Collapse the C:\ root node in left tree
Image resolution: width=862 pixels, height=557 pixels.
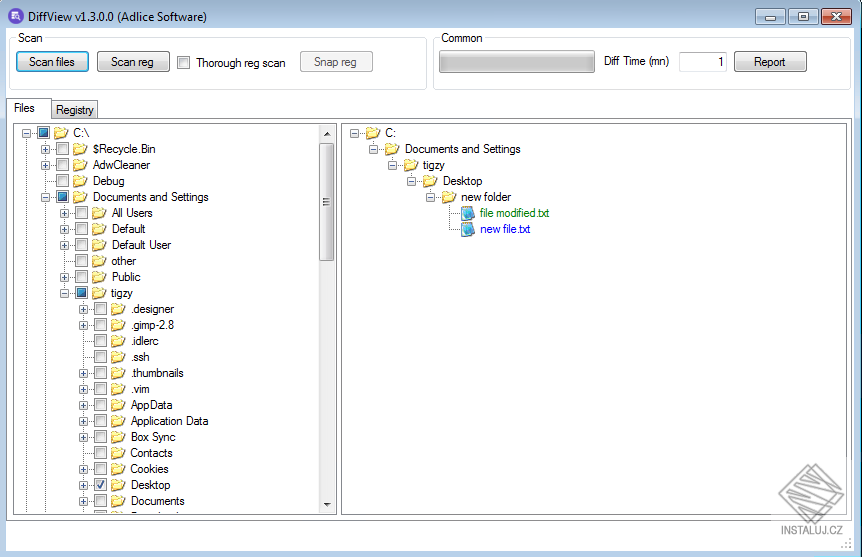point(26,133)
